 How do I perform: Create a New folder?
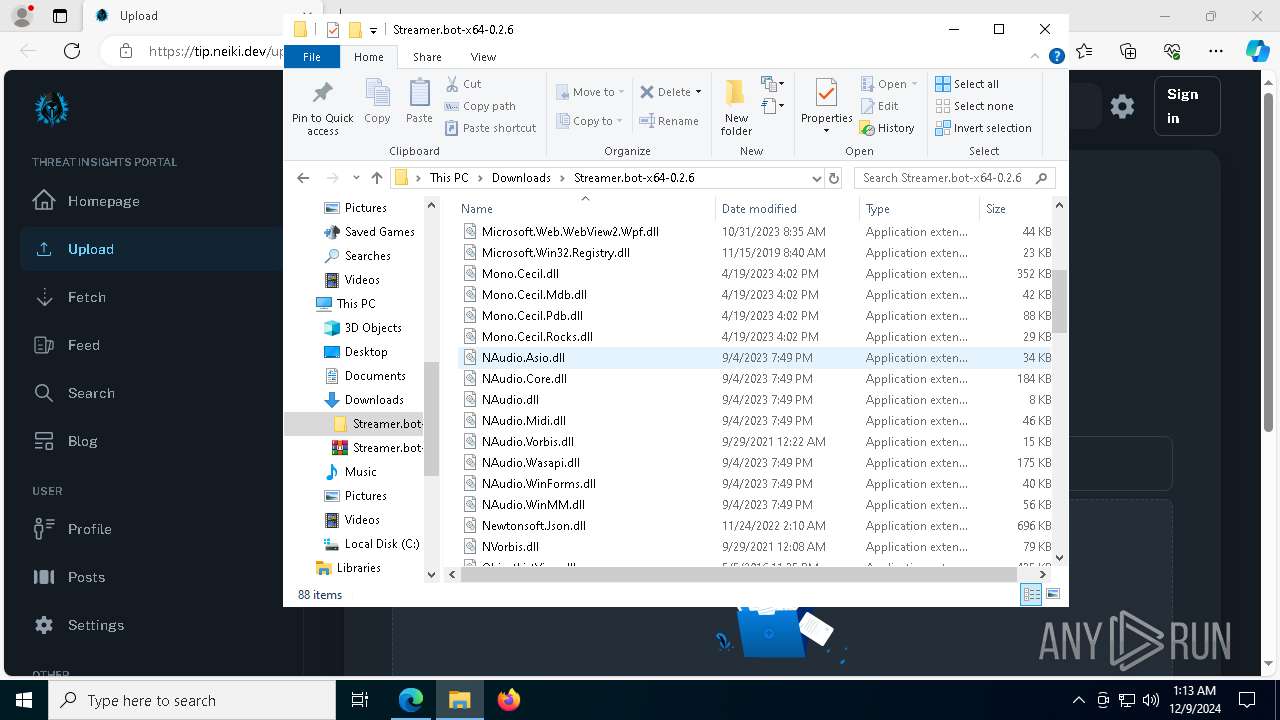pyautogui.click(x=736, y=107)
